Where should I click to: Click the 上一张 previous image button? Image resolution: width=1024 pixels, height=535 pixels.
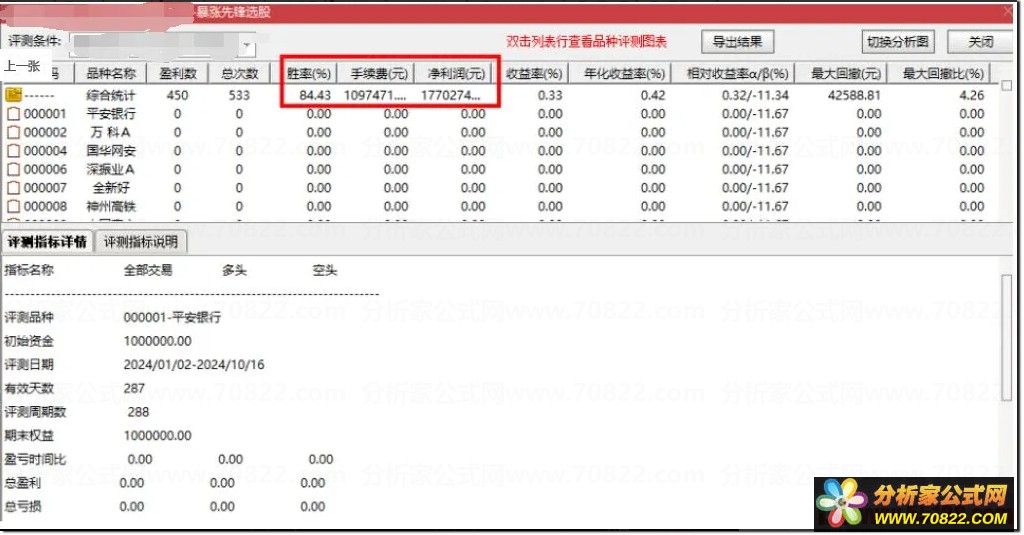tap(22, 66)
